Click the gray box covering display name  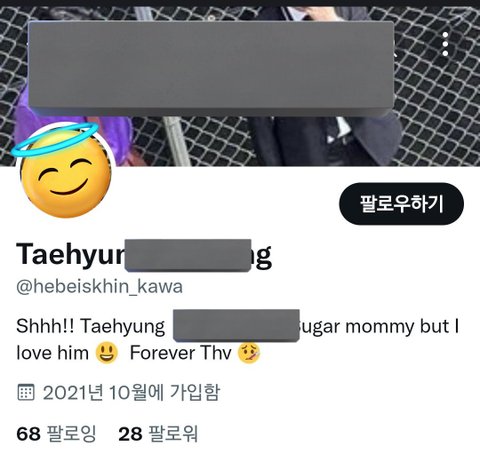pos(188,255)
